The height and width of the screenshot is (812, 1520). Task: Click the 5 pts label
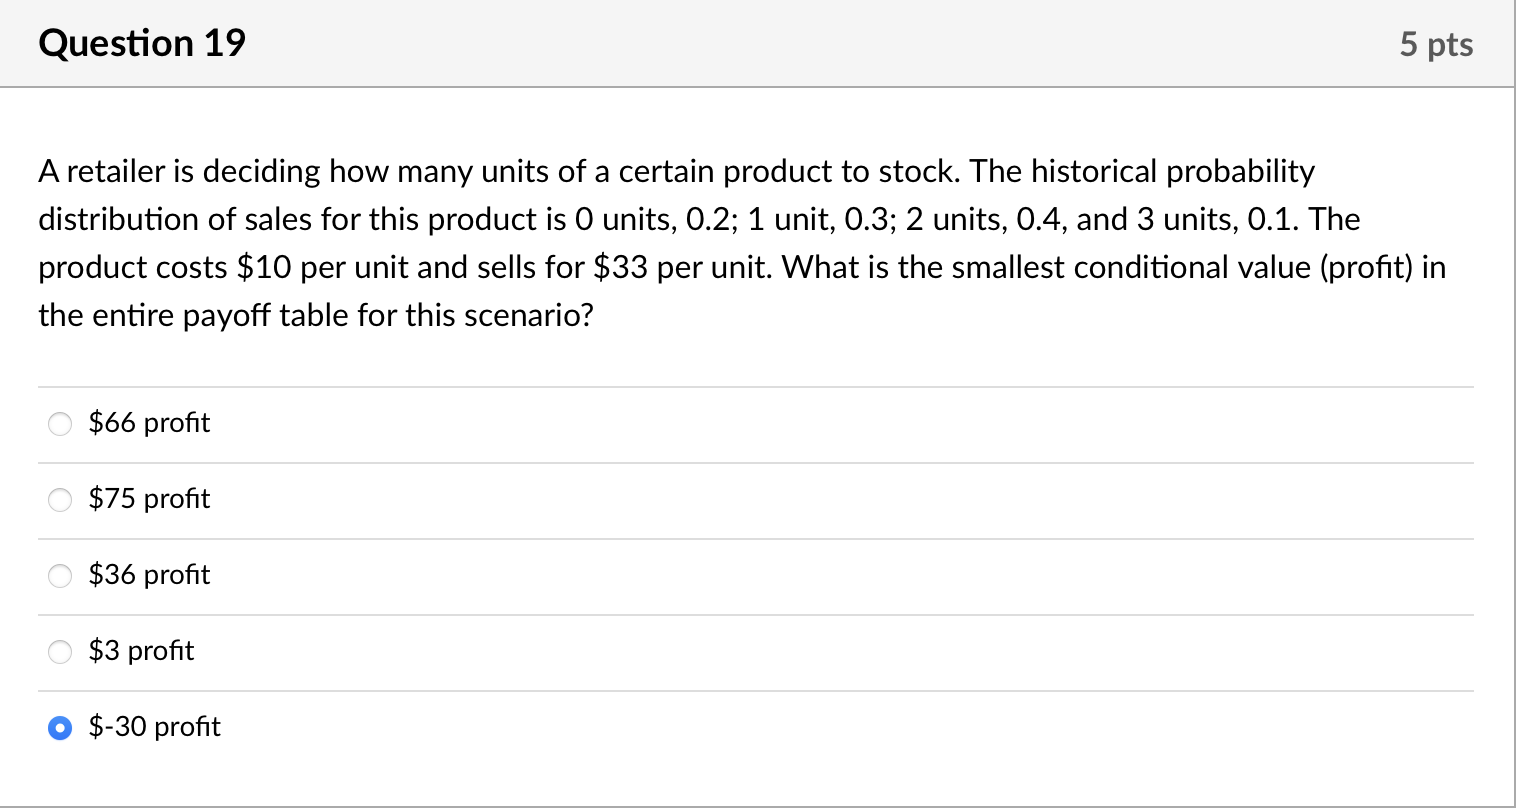pos(1437,43)
